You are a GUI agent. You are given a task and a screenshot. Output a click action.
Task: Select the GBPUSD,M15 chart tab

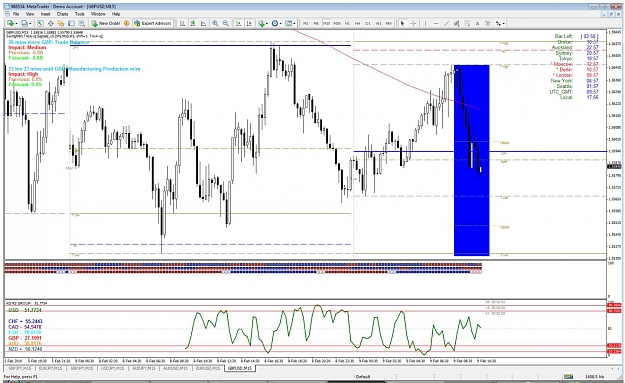coord(240,368)
